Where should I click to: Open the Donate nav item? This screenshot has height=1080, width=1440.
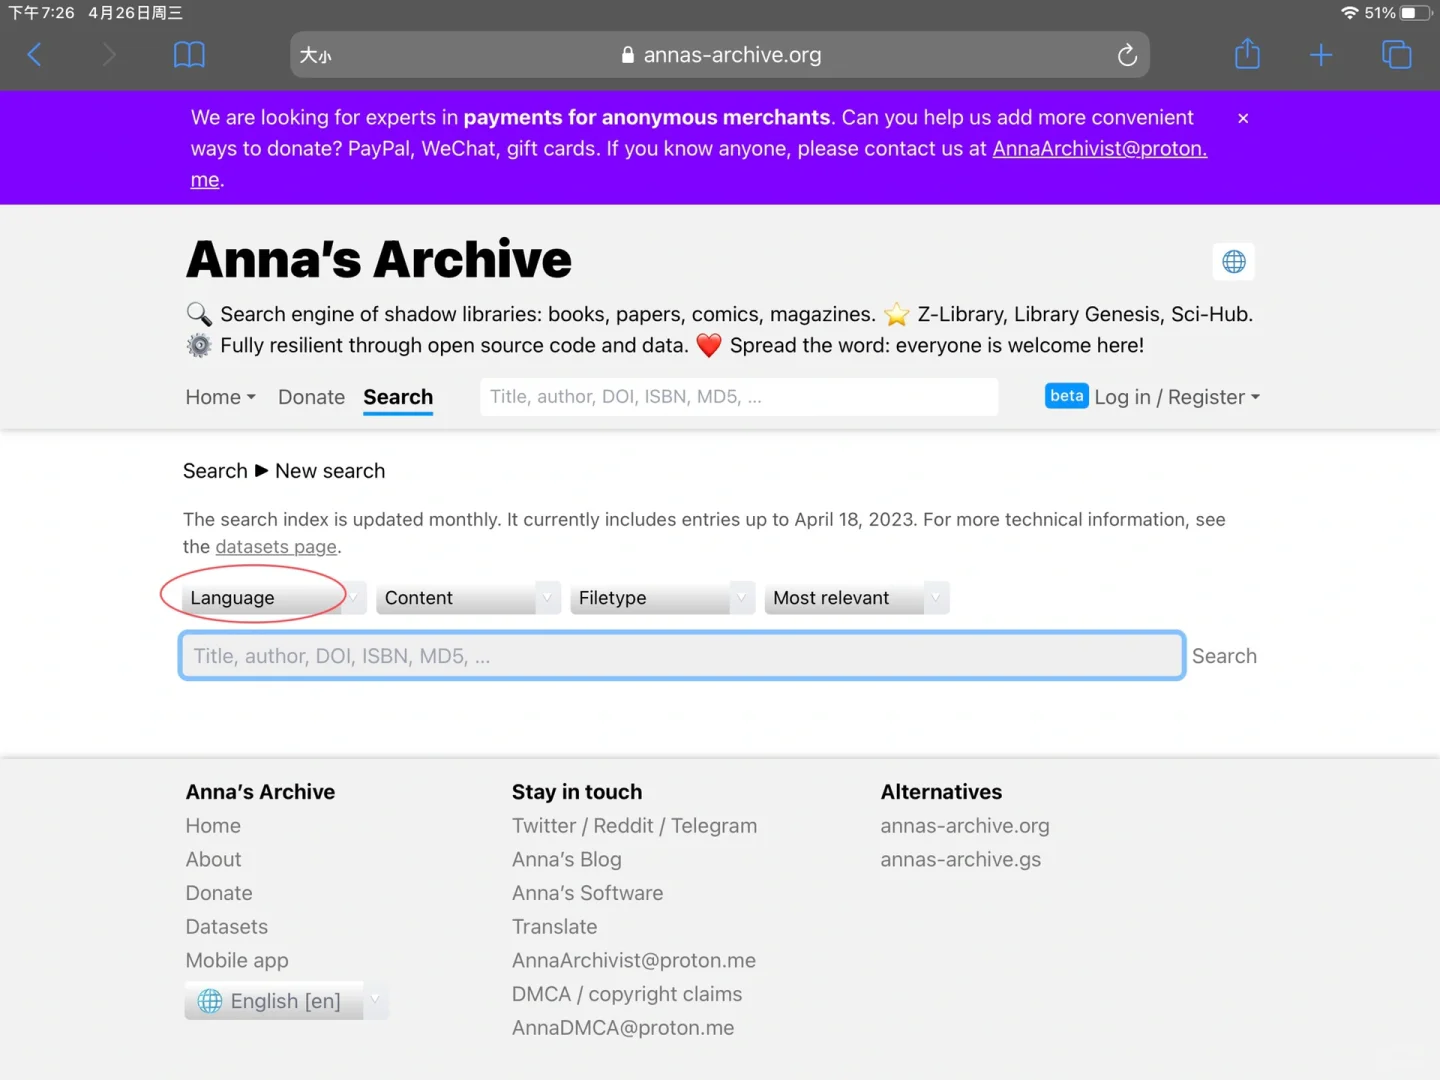pyautogui.click(x=311, y=397)
